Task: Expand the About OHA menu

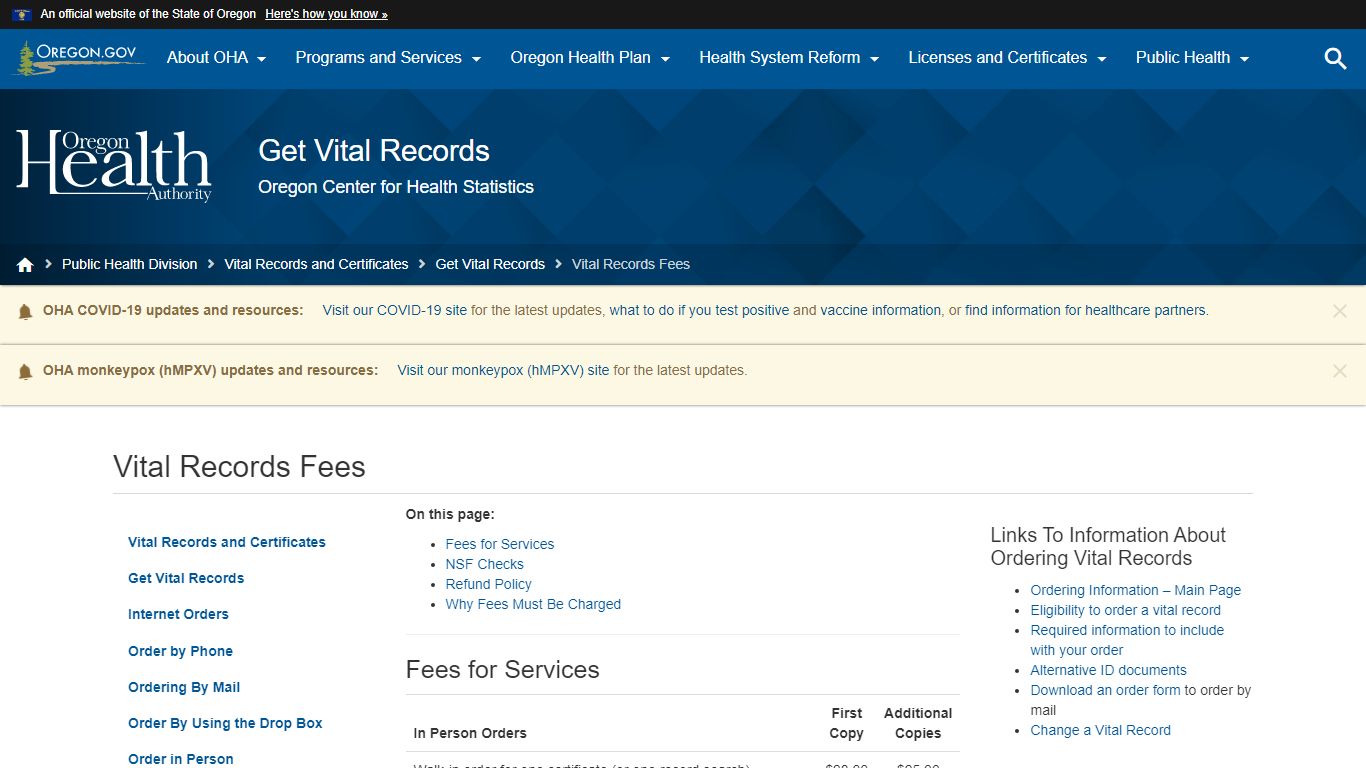Action: (217, 58)
